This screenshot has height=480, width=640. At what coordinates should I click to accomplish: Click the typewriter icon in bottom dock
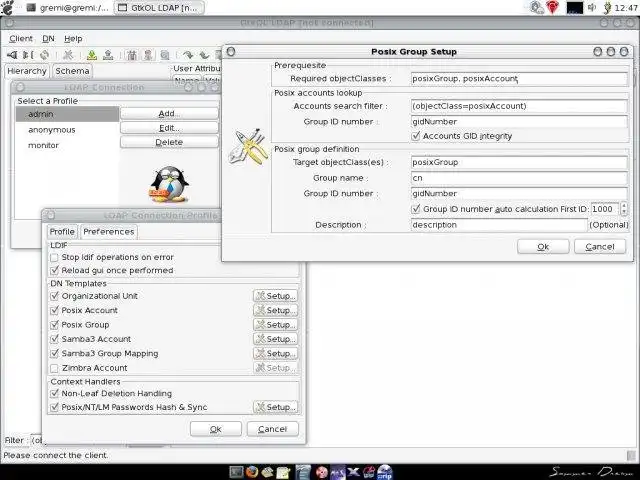coord(267,472)
